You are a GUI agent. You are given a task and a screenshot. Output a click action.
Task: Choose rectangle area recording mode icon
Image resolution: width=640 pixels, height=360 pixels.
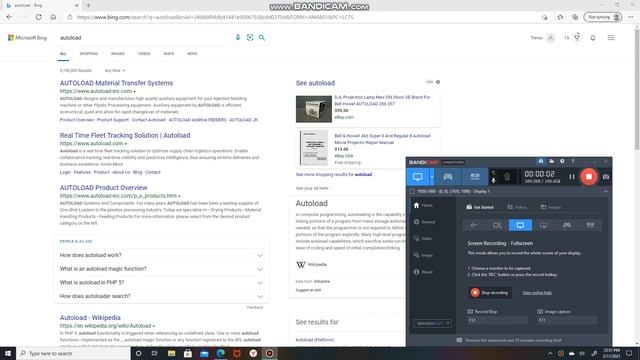tap(497, 225)
